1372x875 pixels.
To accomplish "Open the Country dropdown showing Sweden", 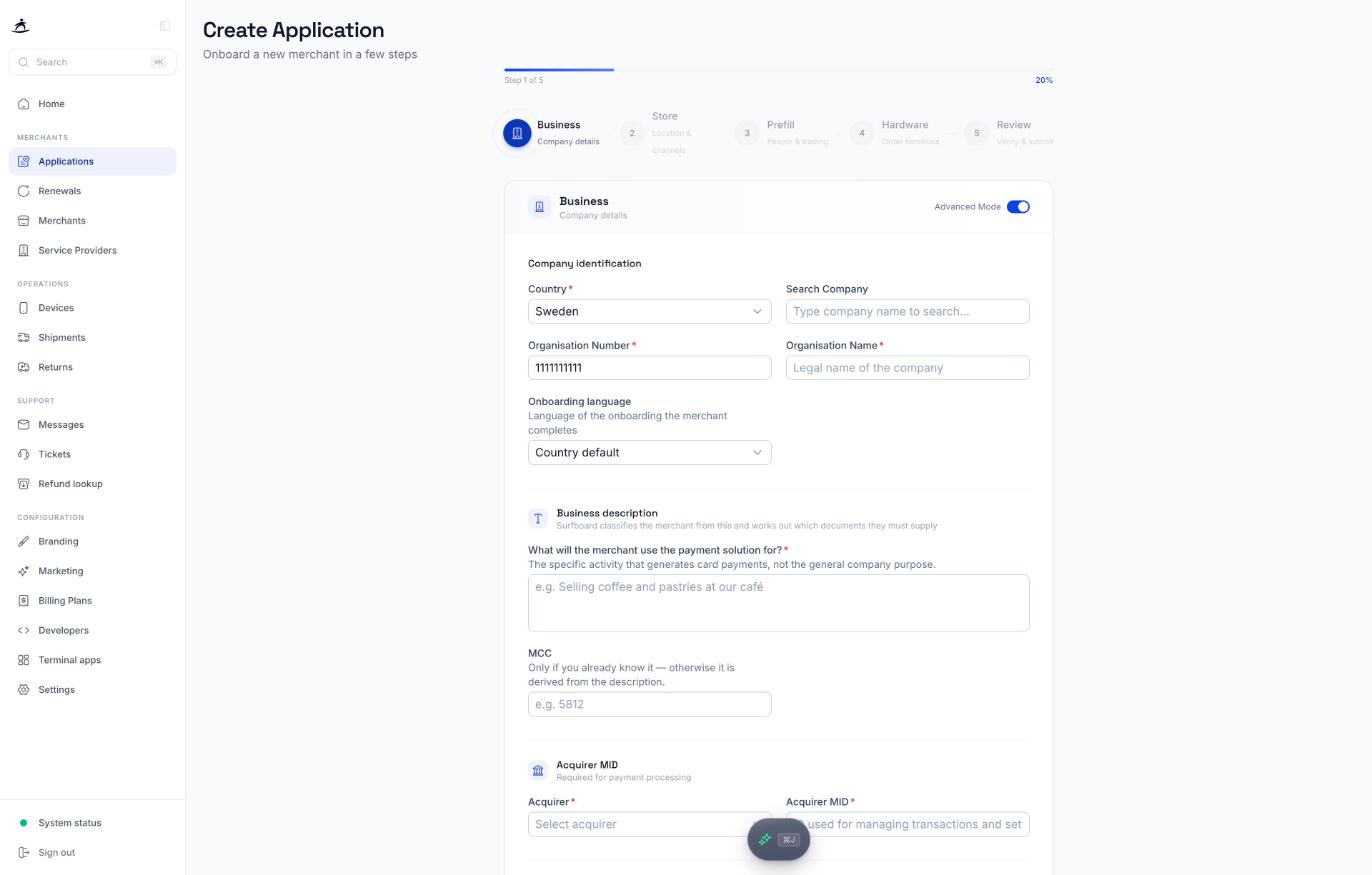I will [650, 312].
